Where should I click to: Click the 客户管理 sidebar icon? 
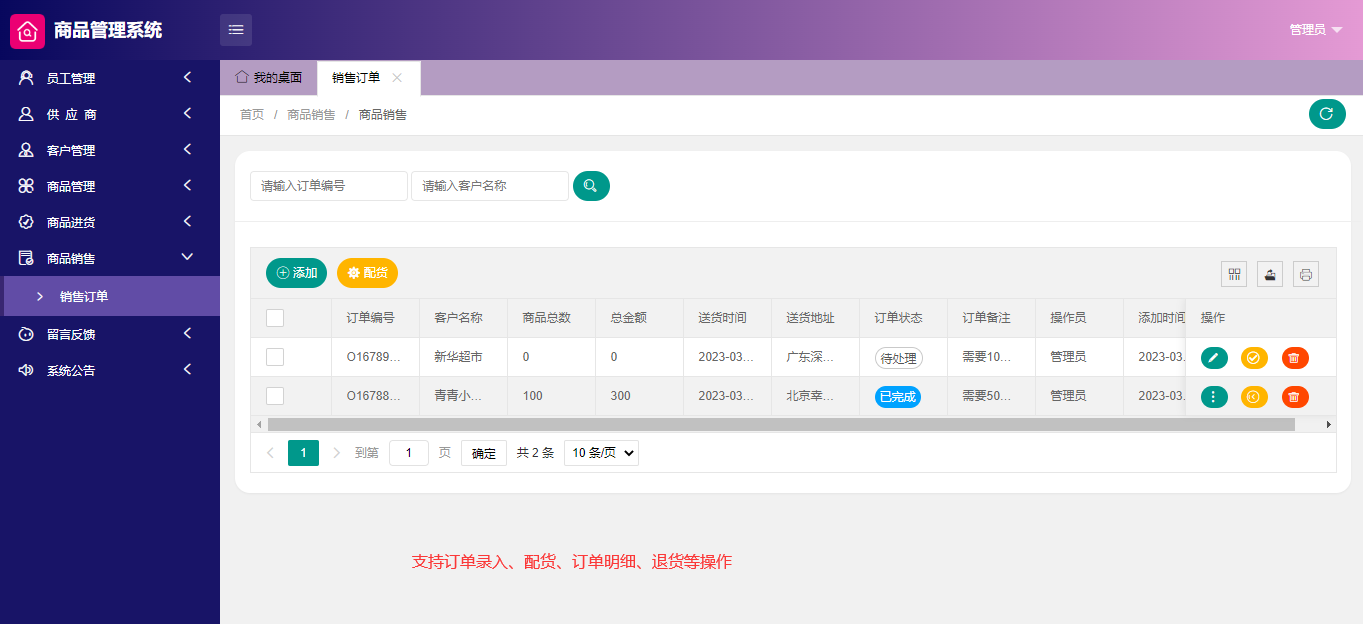pos(26,150)
